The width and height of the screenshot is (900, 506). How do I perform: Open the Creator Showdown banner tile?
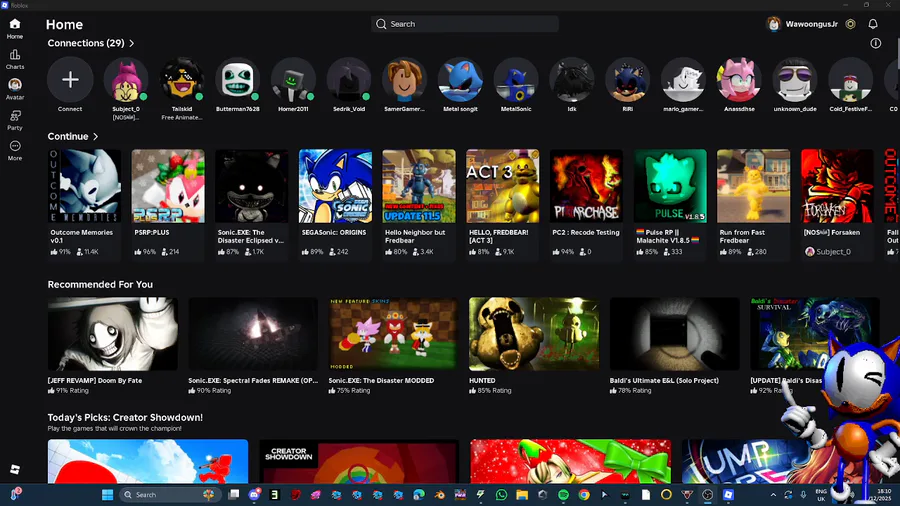coord(359,462)
